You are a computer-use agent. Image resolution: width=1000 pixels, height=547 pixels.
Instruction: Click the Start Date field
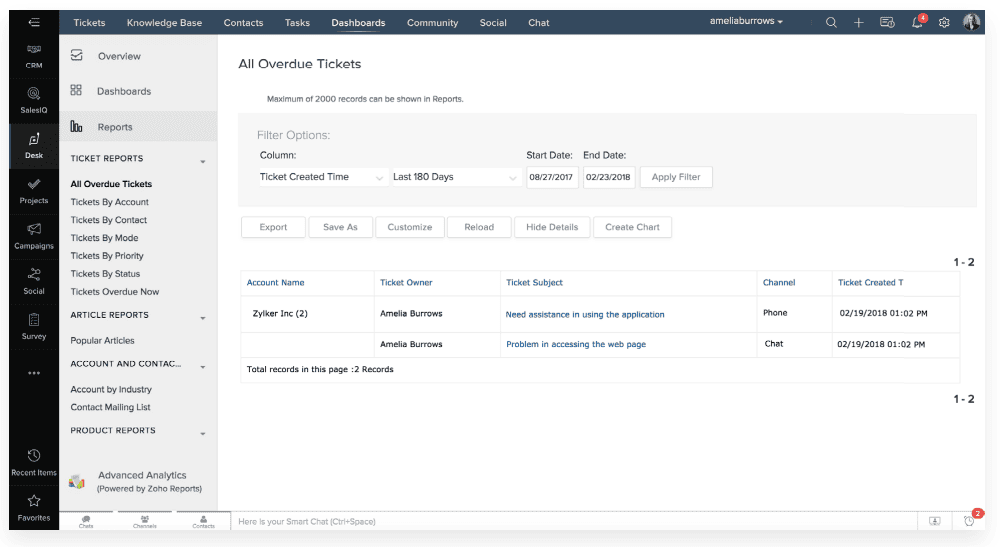coord(552,177)
